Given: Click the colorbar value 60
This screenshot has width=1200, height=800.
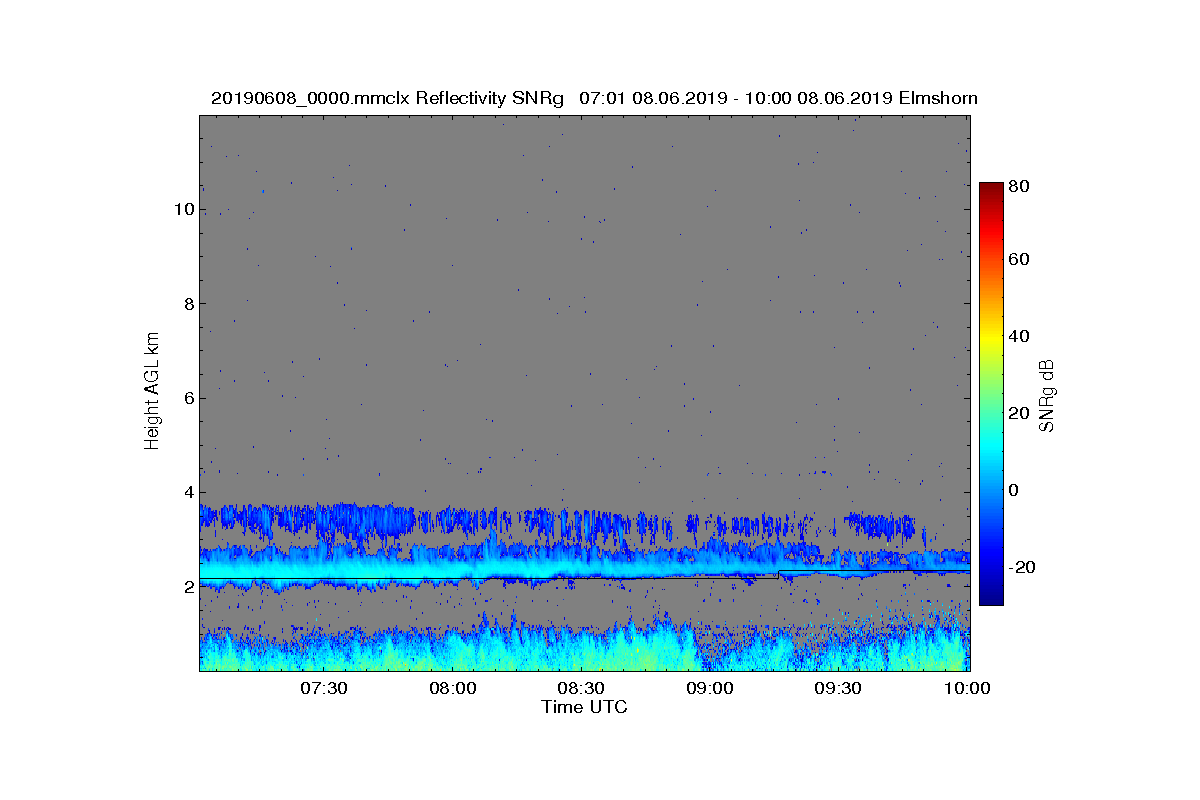Looking at the screenshot, I should [1019, 260].
